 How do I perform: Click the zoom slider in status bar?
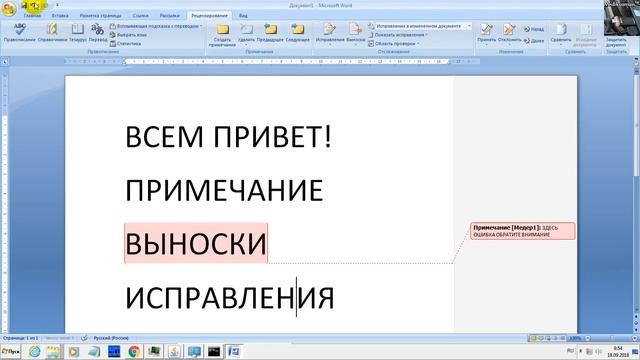tap(611, 338)
